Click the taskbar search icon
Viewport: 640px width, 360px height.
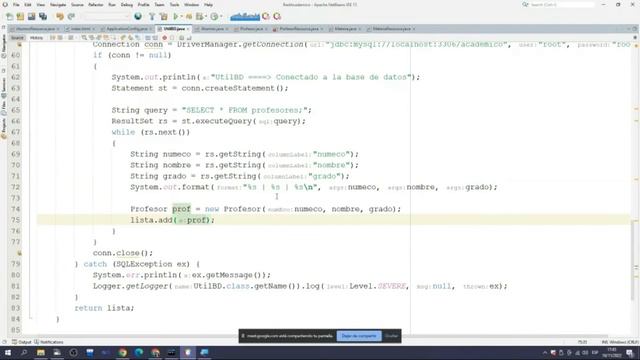click(x=24, y=352)
